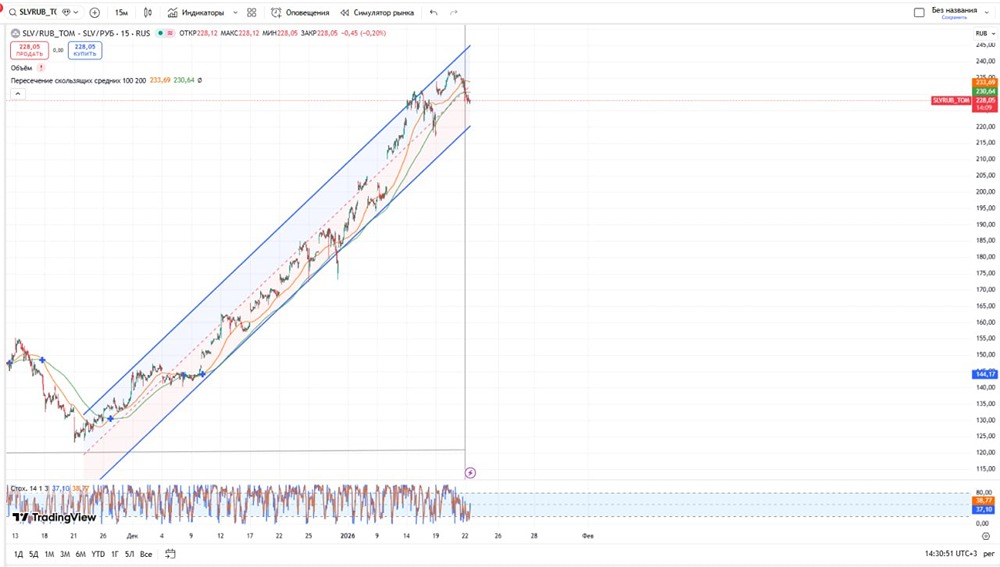Show all data with Все range
1000x567 pixels.
(145, 554)
